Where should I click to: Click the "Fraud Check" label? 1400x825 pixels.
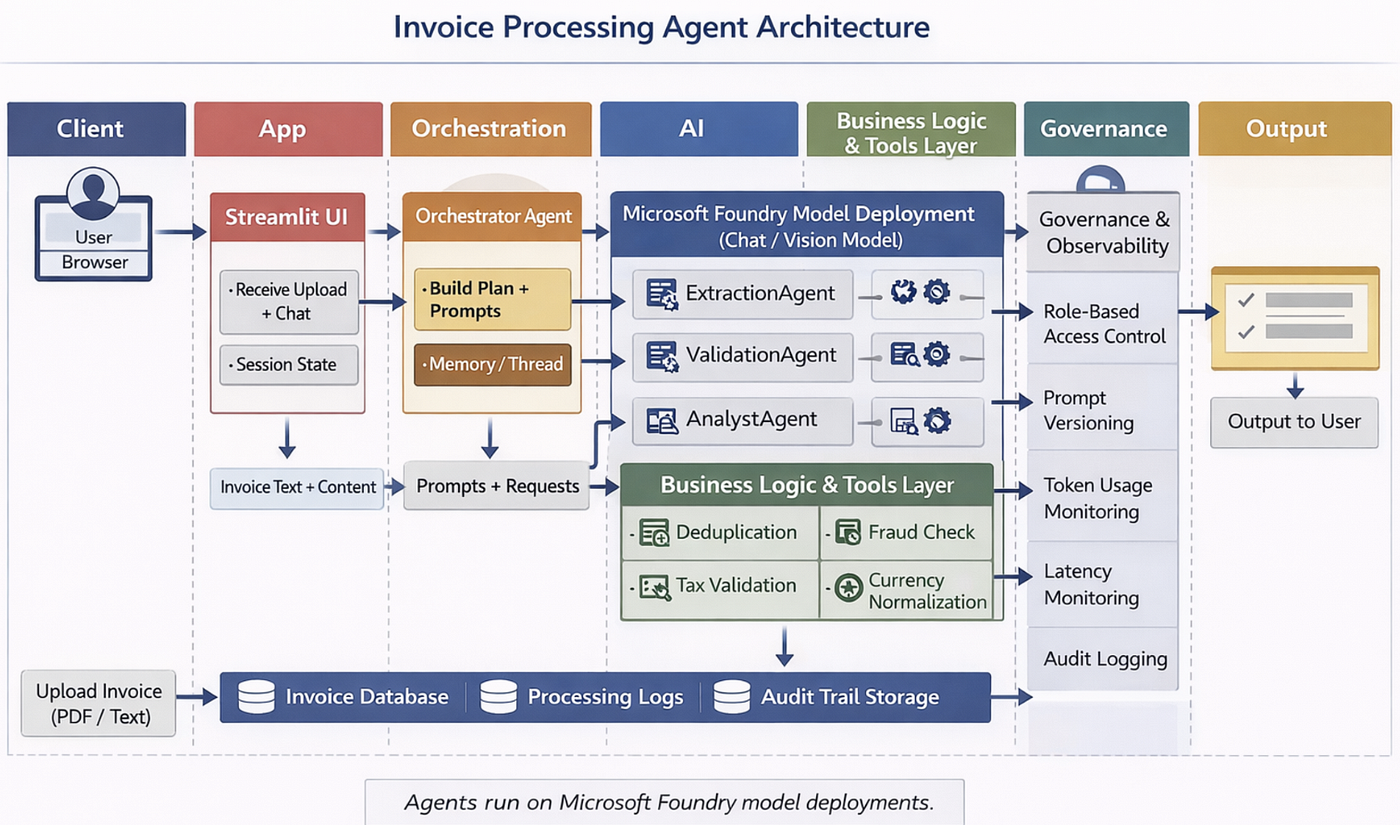click(x=921, y=532)
